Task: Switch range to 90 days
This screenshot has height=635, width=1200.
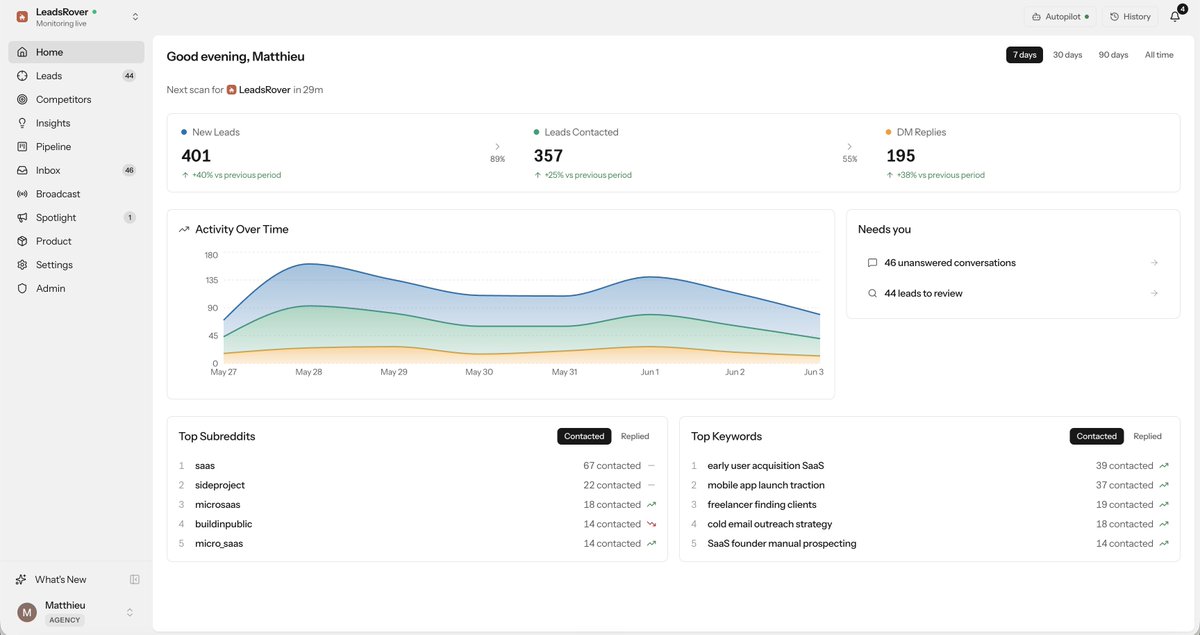Action: click(x=1113, y=55)
